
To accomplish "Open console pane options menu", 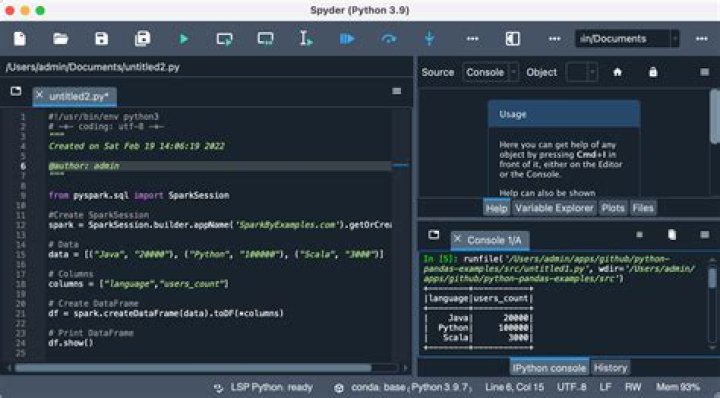I will coord(704,235).
